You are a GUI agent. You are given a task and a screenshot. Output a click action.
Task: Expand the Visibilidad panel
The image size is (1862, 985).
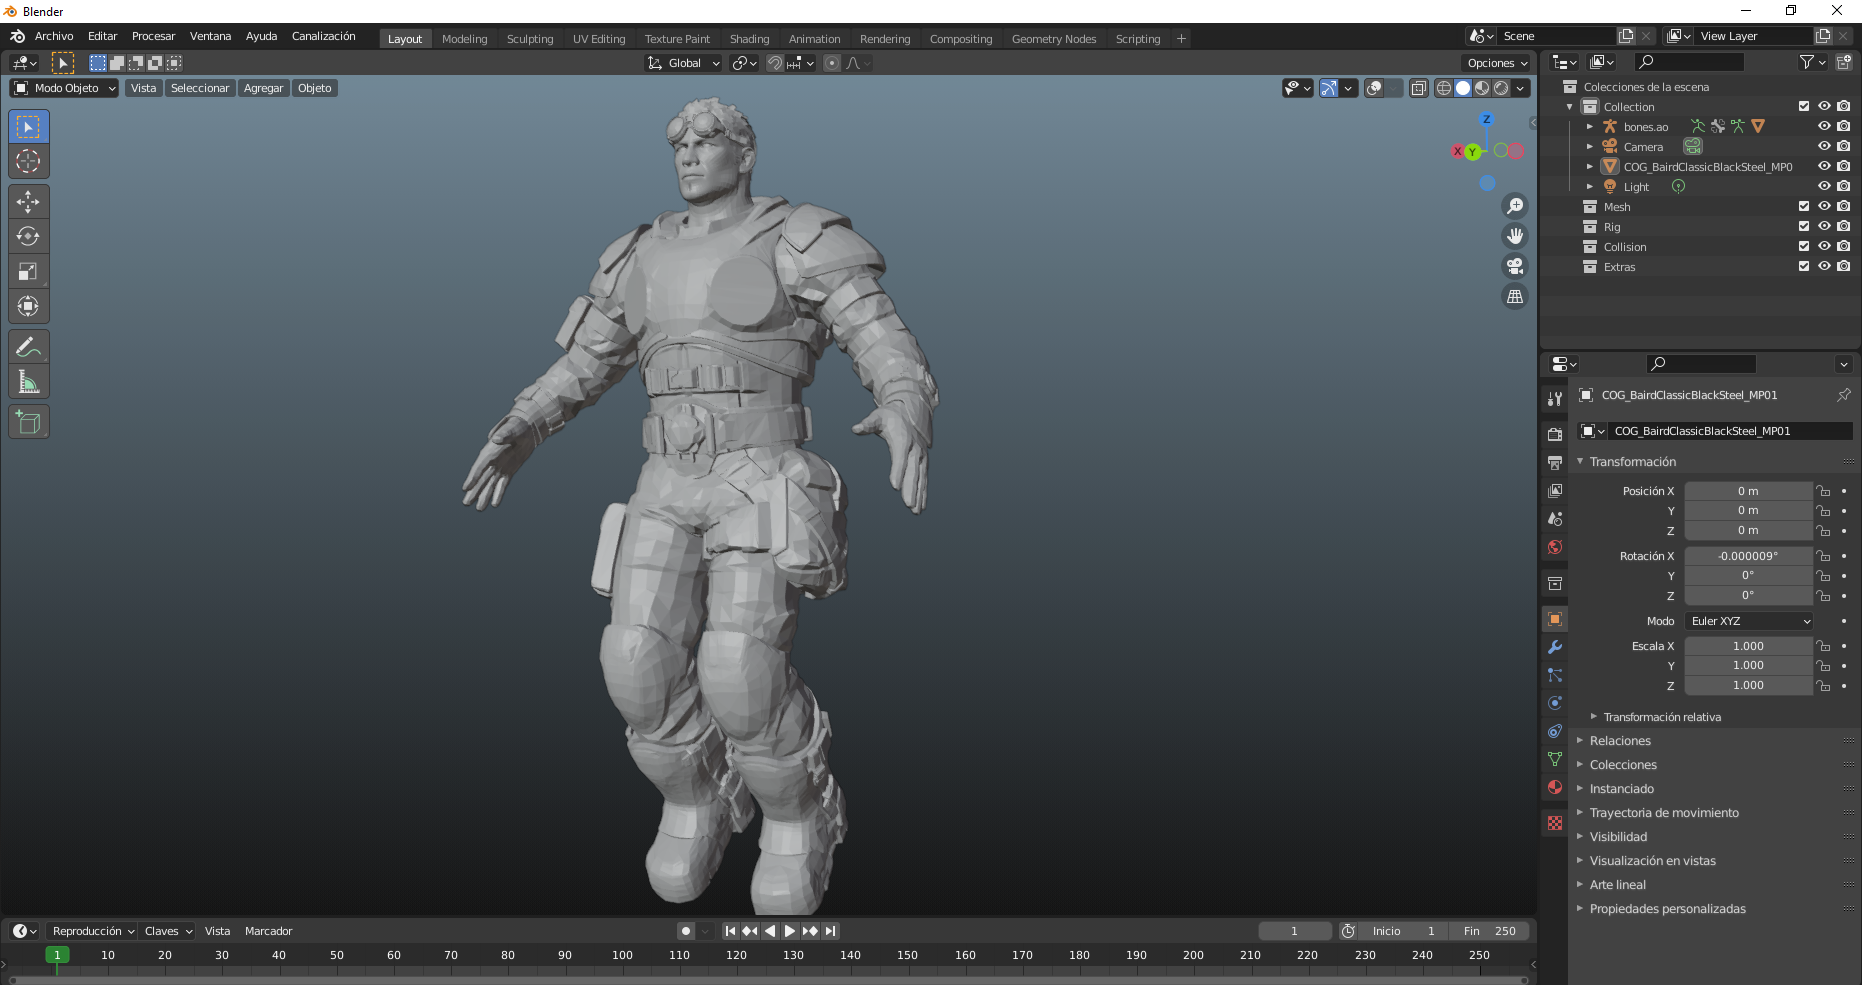(x=1618, y=837)
